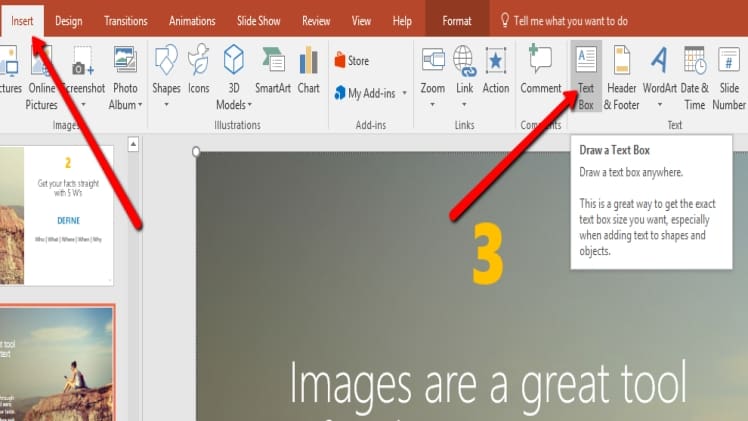Expand the 3D Models dropdown

pos(233,104)
